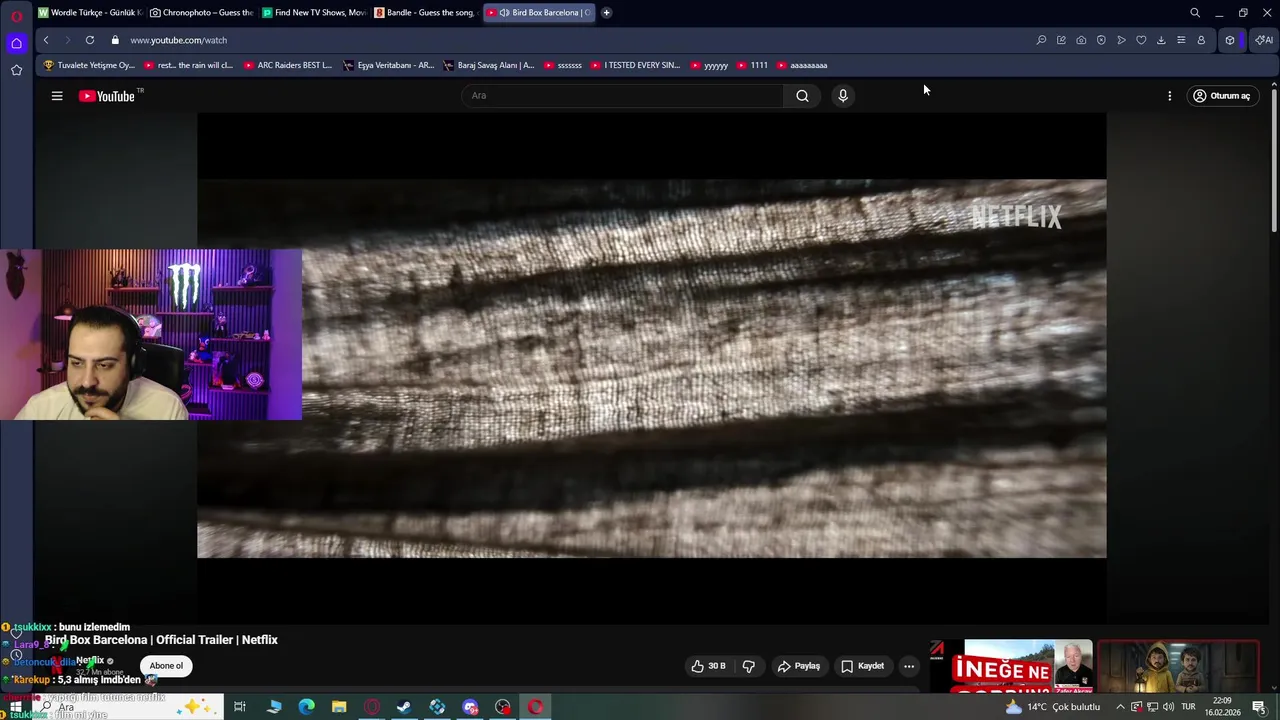Launch Microsoft Edge from the taskbar

click(306, 707)
